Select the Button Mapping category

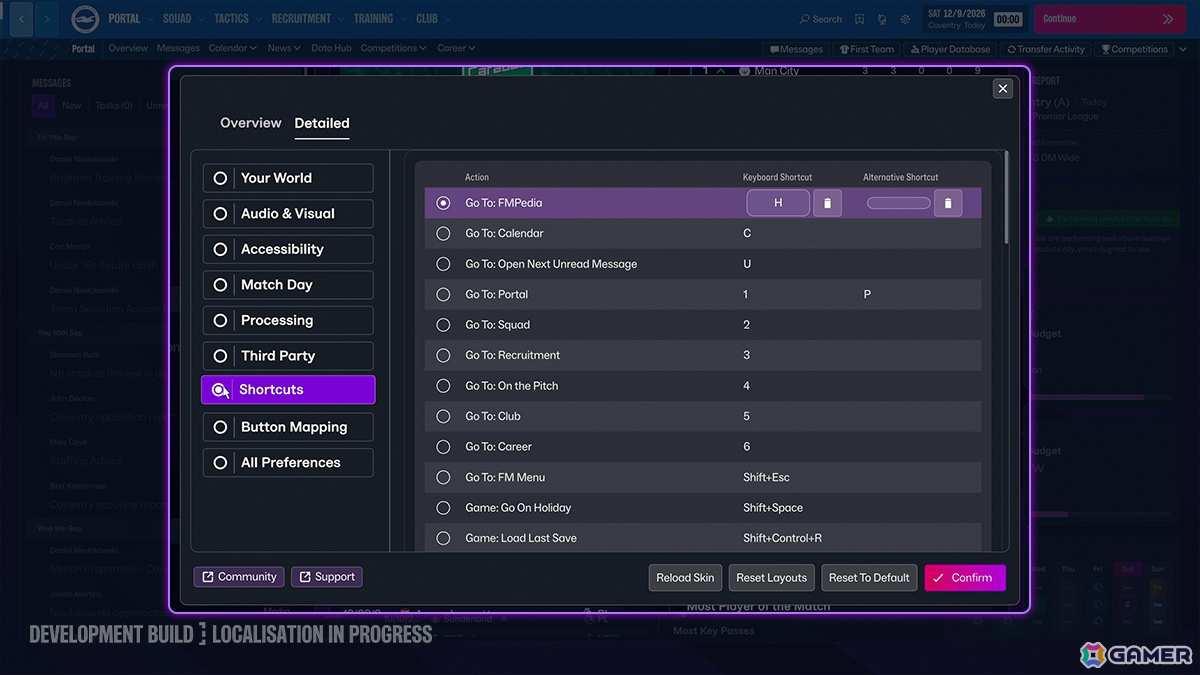pyautogui.click(x=288, y=427)
